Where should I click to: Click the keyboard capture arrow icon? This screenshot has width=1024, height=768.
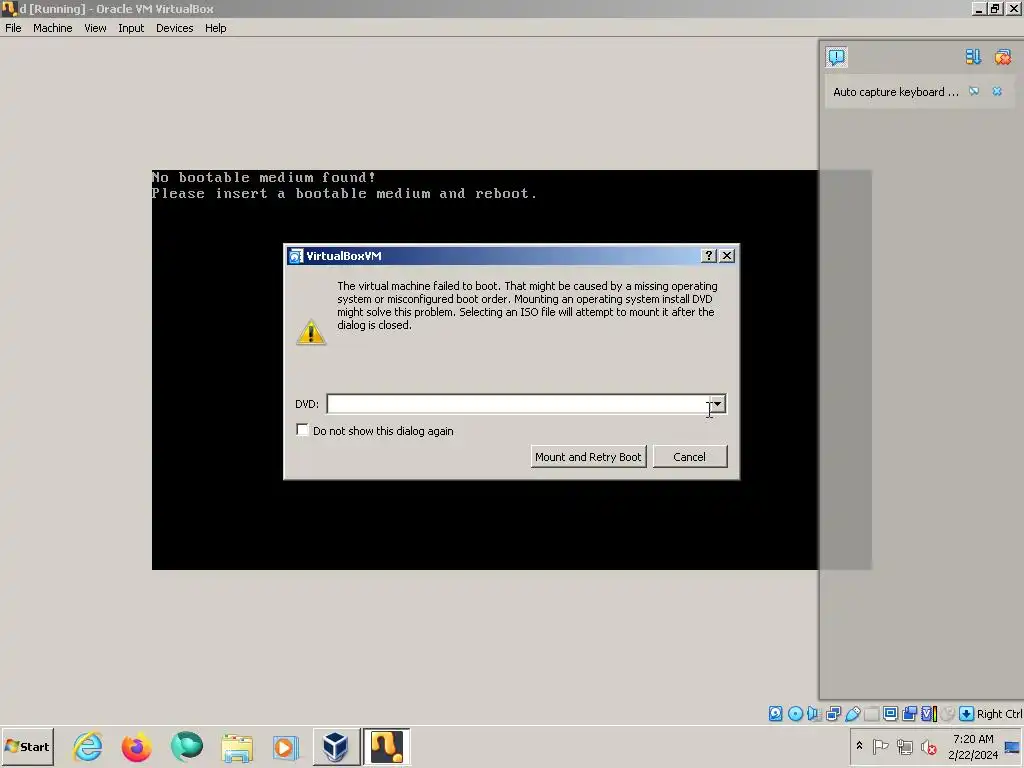tap(967, 714)
